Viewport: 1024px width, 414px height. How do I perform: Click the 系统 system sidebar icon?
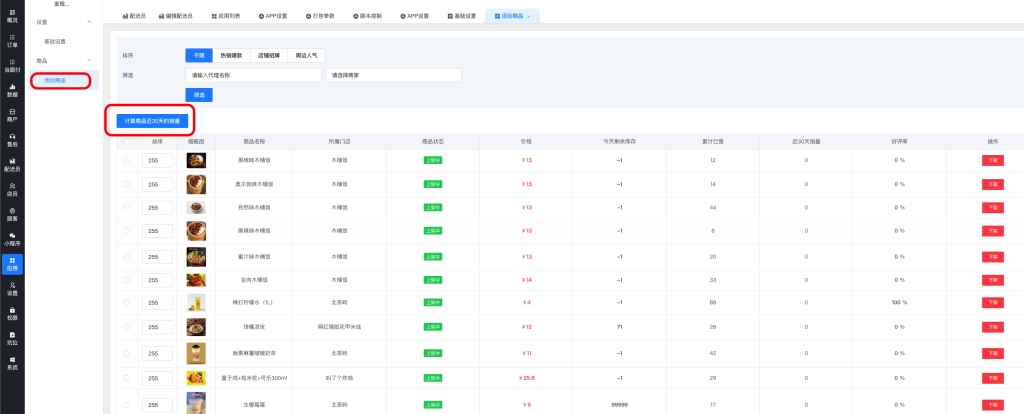tap(12, 362)
